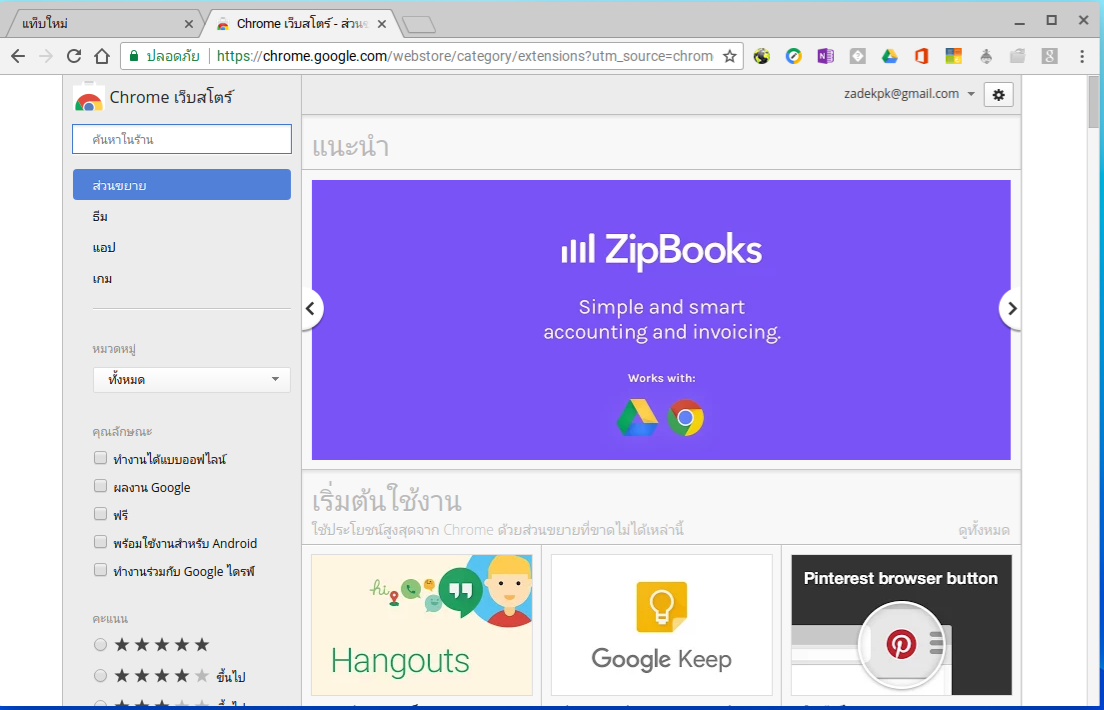
Task: Show next featured banner slide
Action: click(1010, 309)
